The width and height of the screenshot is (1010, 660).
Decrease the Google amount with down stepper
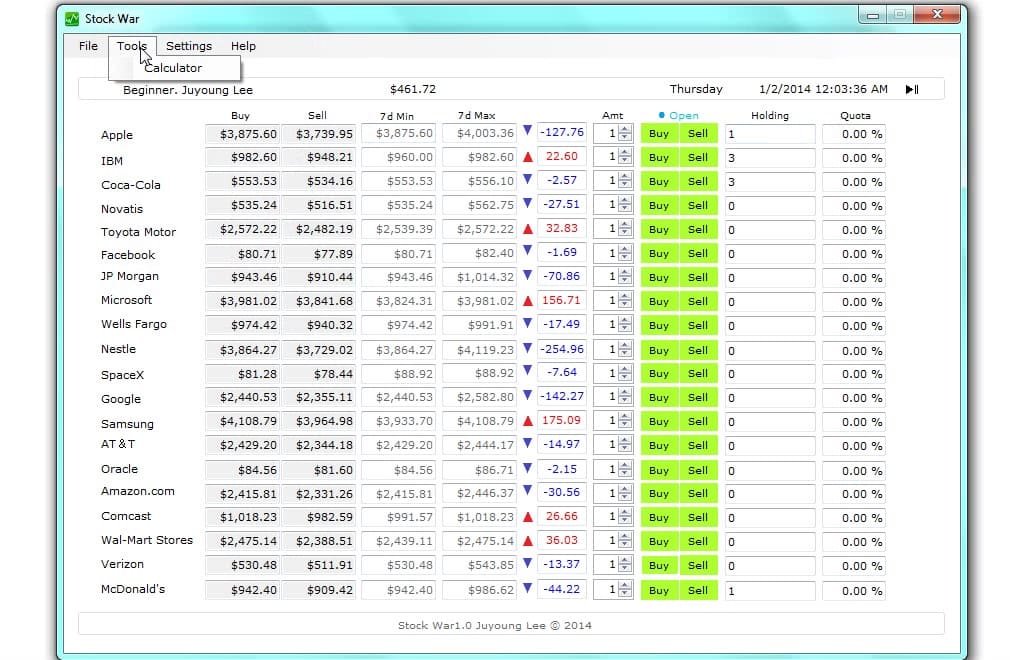[x=625, y=402]
